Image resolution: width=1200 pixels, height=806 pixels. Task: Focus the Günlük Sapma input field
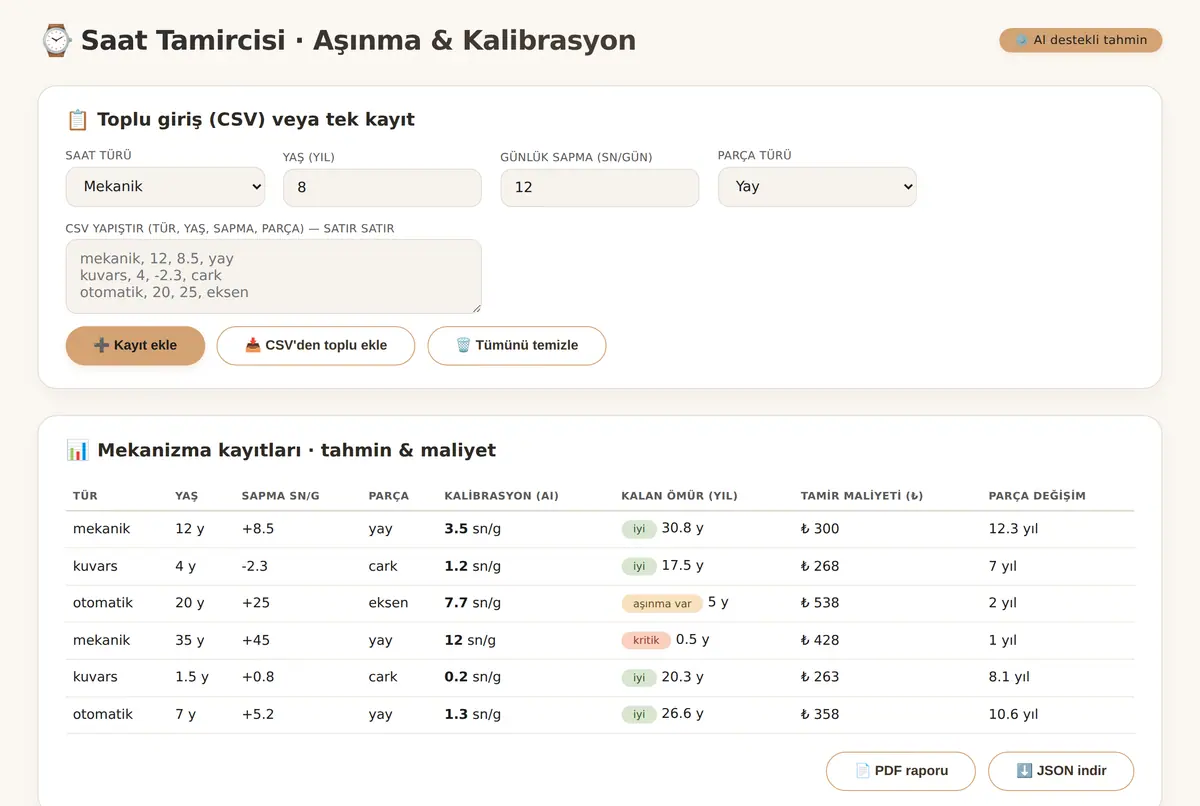click(600, 188)
